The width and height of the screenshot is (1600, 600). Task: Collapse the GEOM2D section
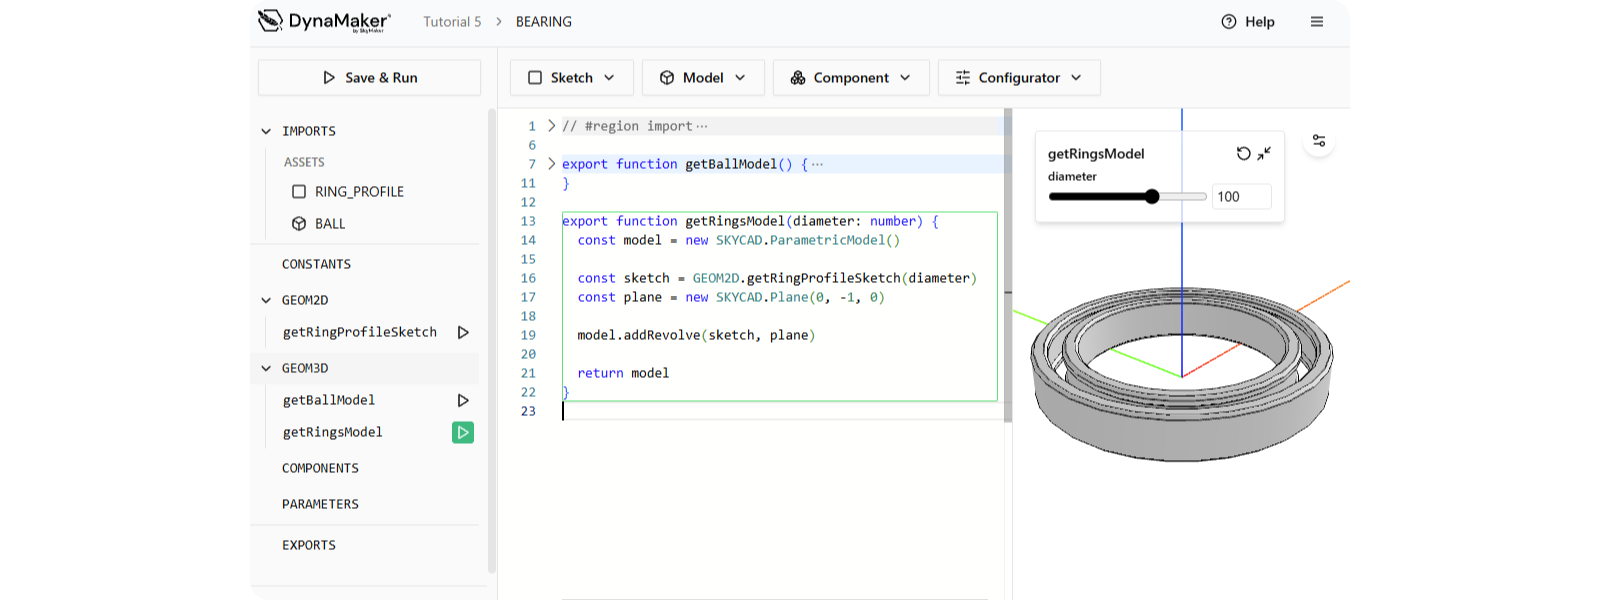coord(266,300)
